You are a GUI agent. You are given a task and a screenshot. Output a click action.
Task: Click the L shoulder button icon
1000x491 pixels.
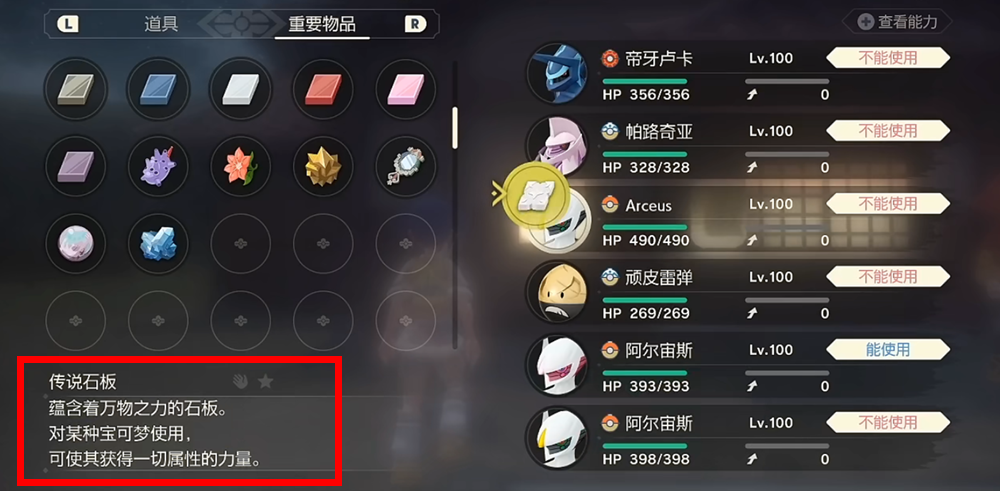tap(68, 24)
